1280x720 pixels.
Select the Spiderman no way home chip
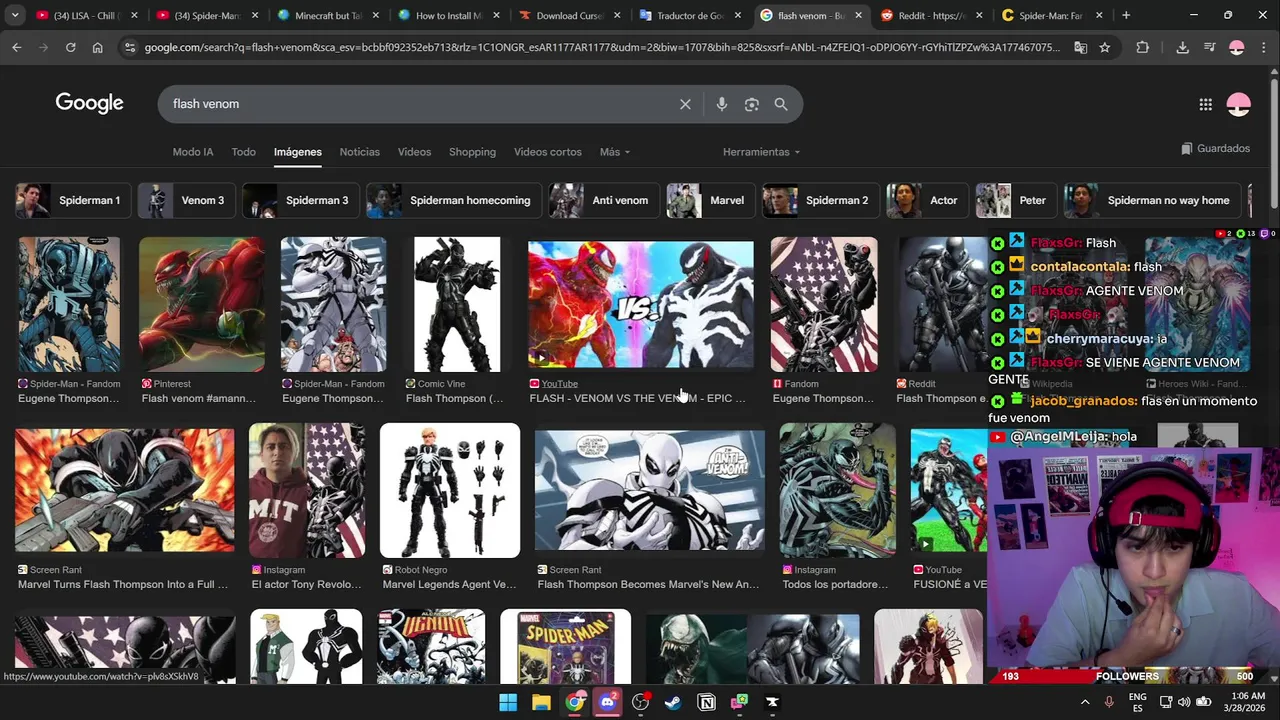1151,200
